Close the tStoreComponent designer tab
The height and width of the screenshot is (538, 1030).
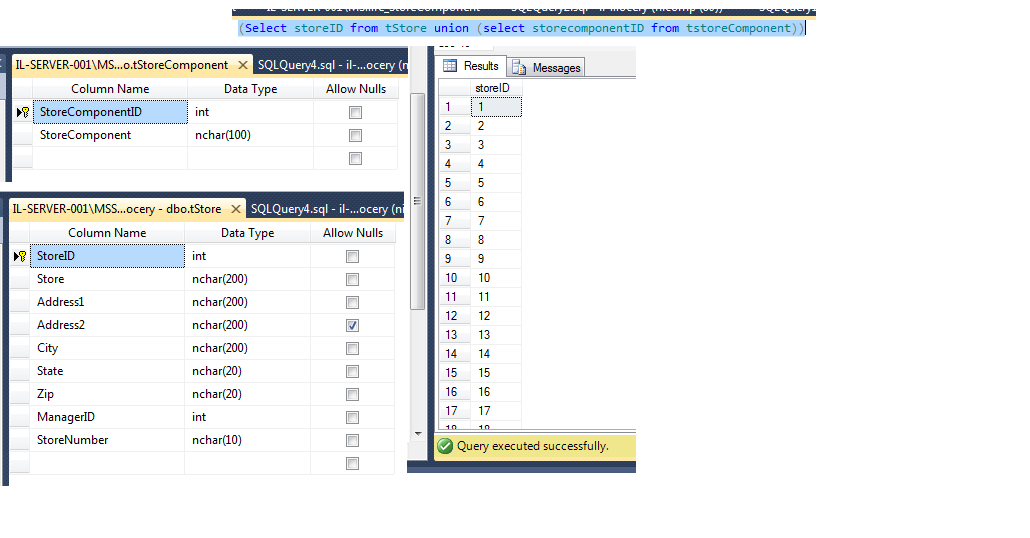(243, 65)
